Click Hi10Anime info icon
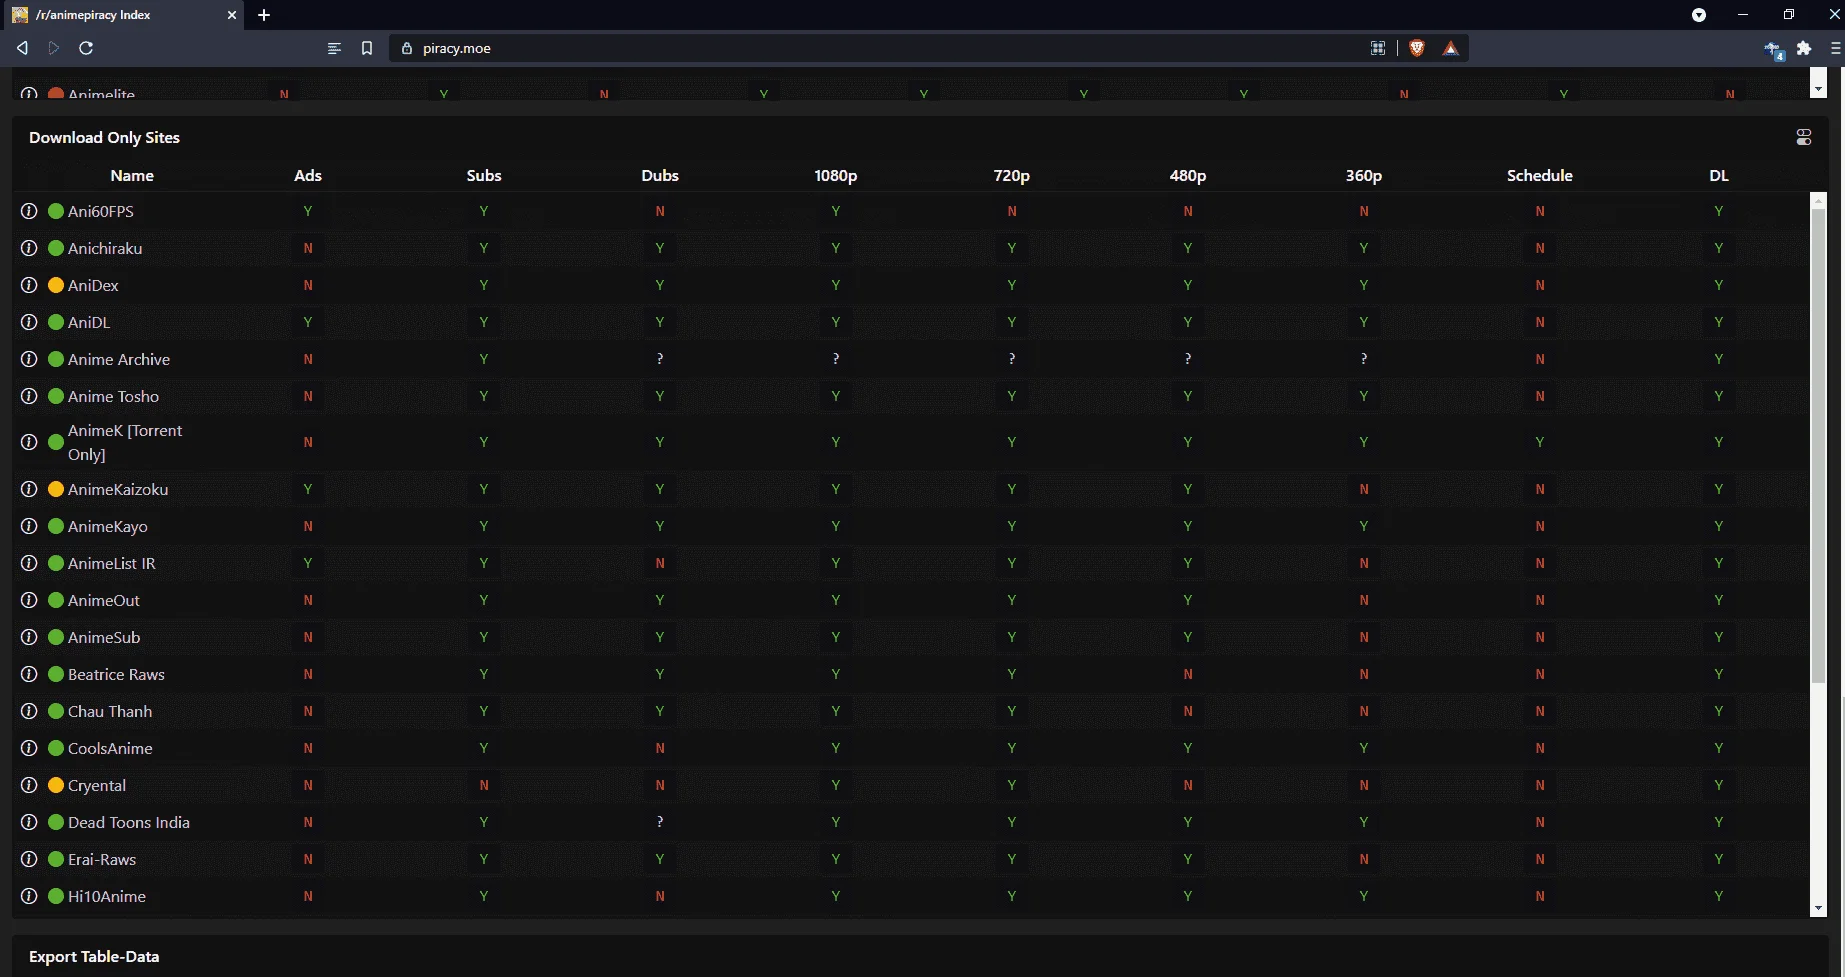1845x977 pixels. (29, 896)
